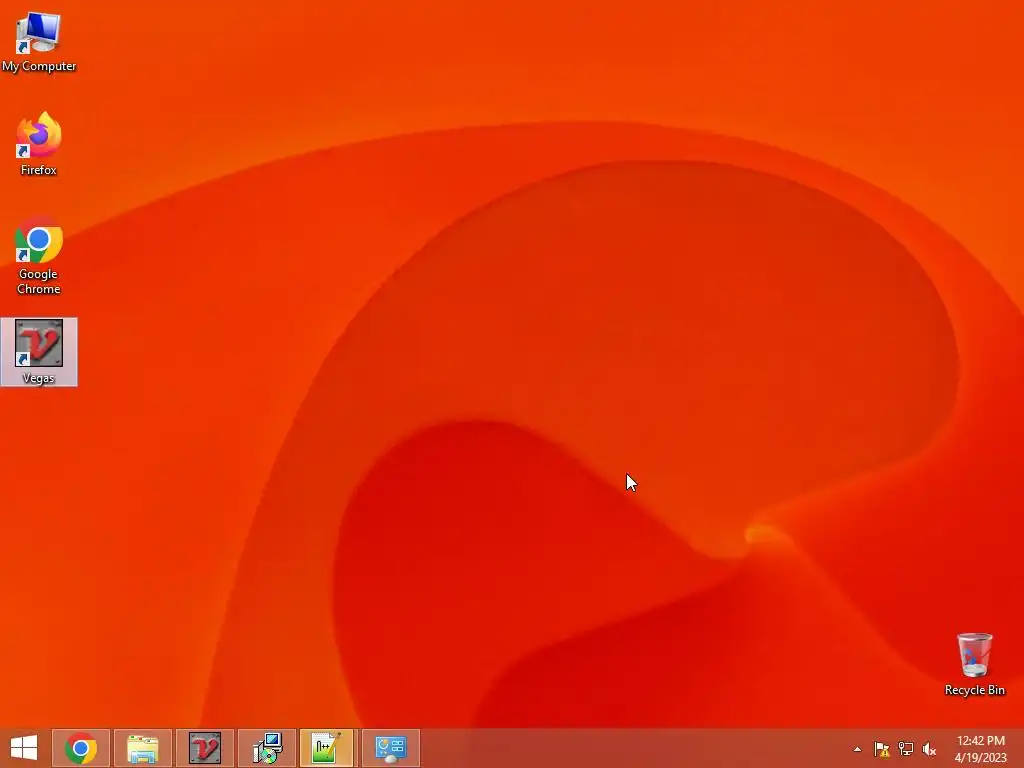Launch Chrome from the taskbar
The image size is (1024, 768).
81,748
